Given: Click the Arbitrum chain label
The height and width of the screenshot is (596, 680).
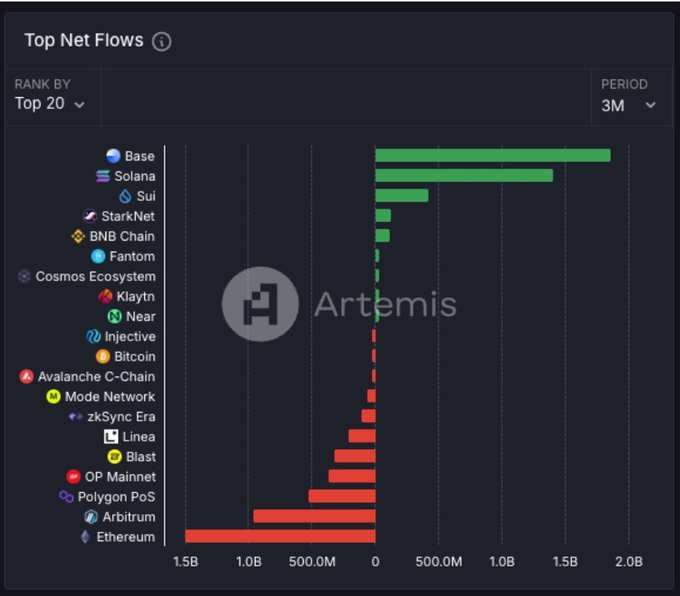Looking at the screenshot, I should click(x=129, y=517).
